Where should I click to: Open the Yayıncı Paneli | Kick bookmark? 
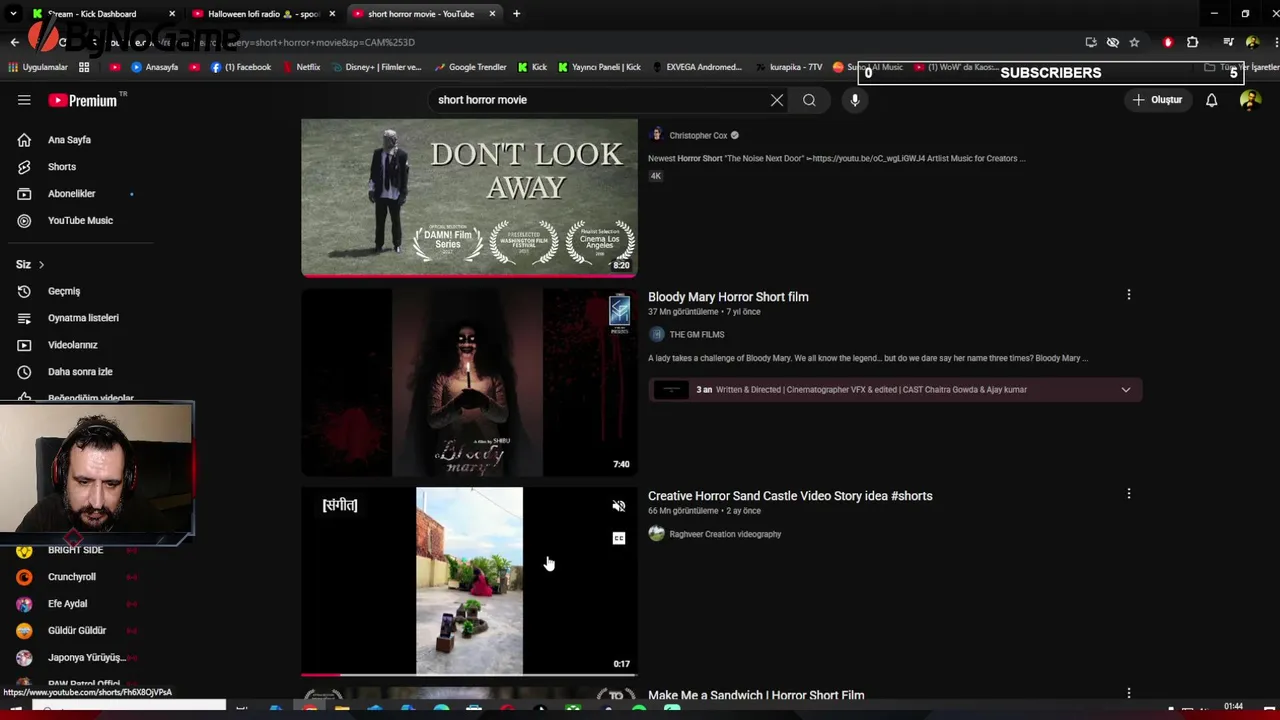[x=599, y=67]
